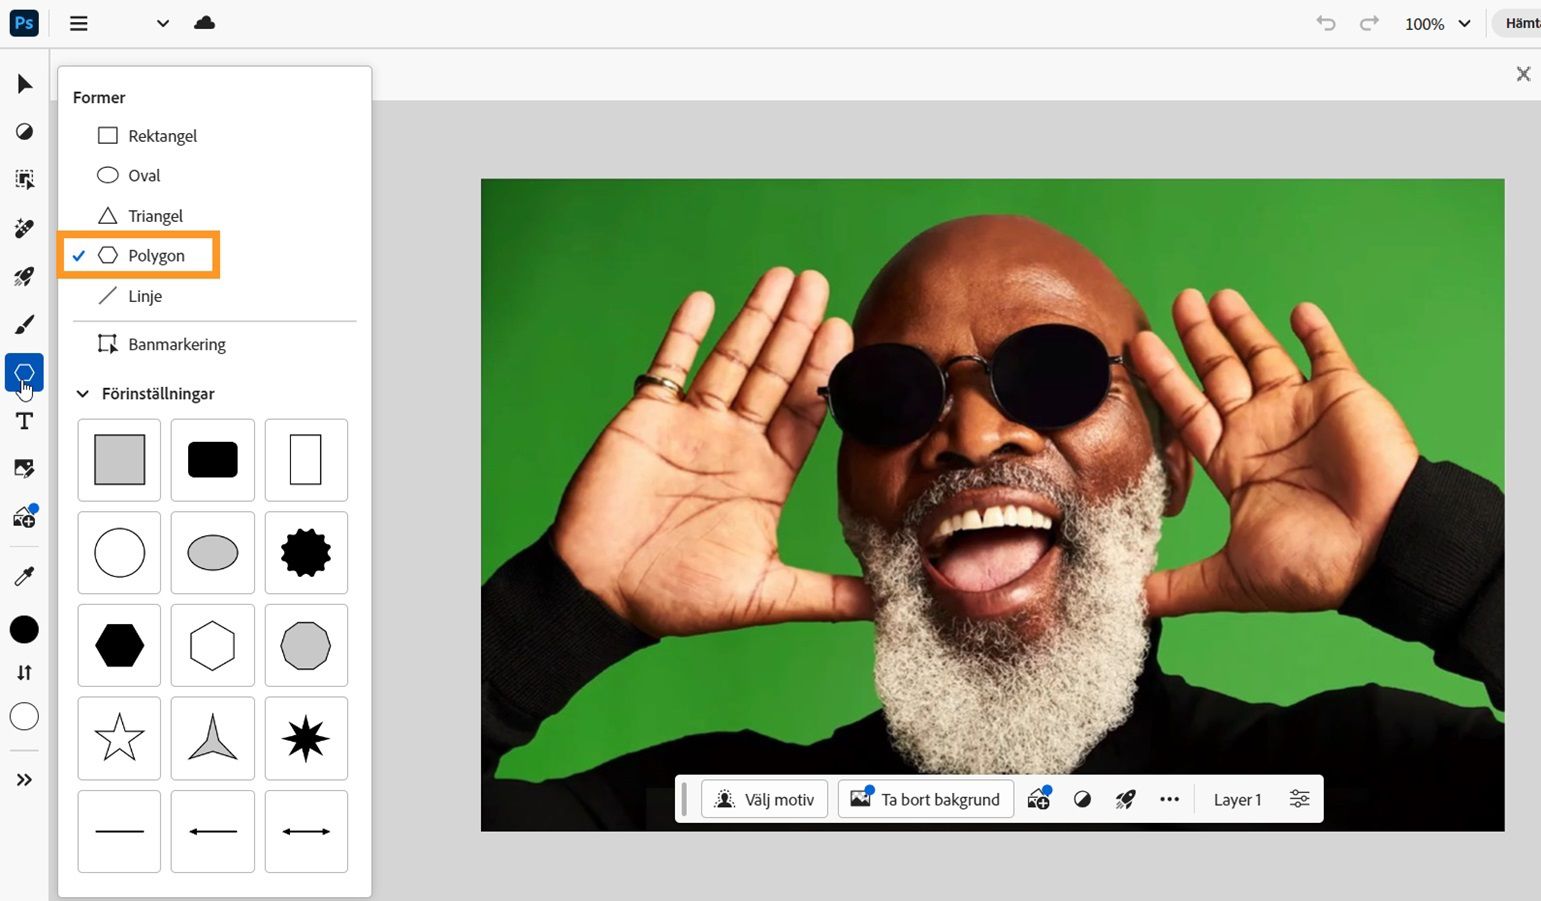Select the Spot Healing brush tool
This screenshot has width=1541, height=901.
tap(24, 228)
